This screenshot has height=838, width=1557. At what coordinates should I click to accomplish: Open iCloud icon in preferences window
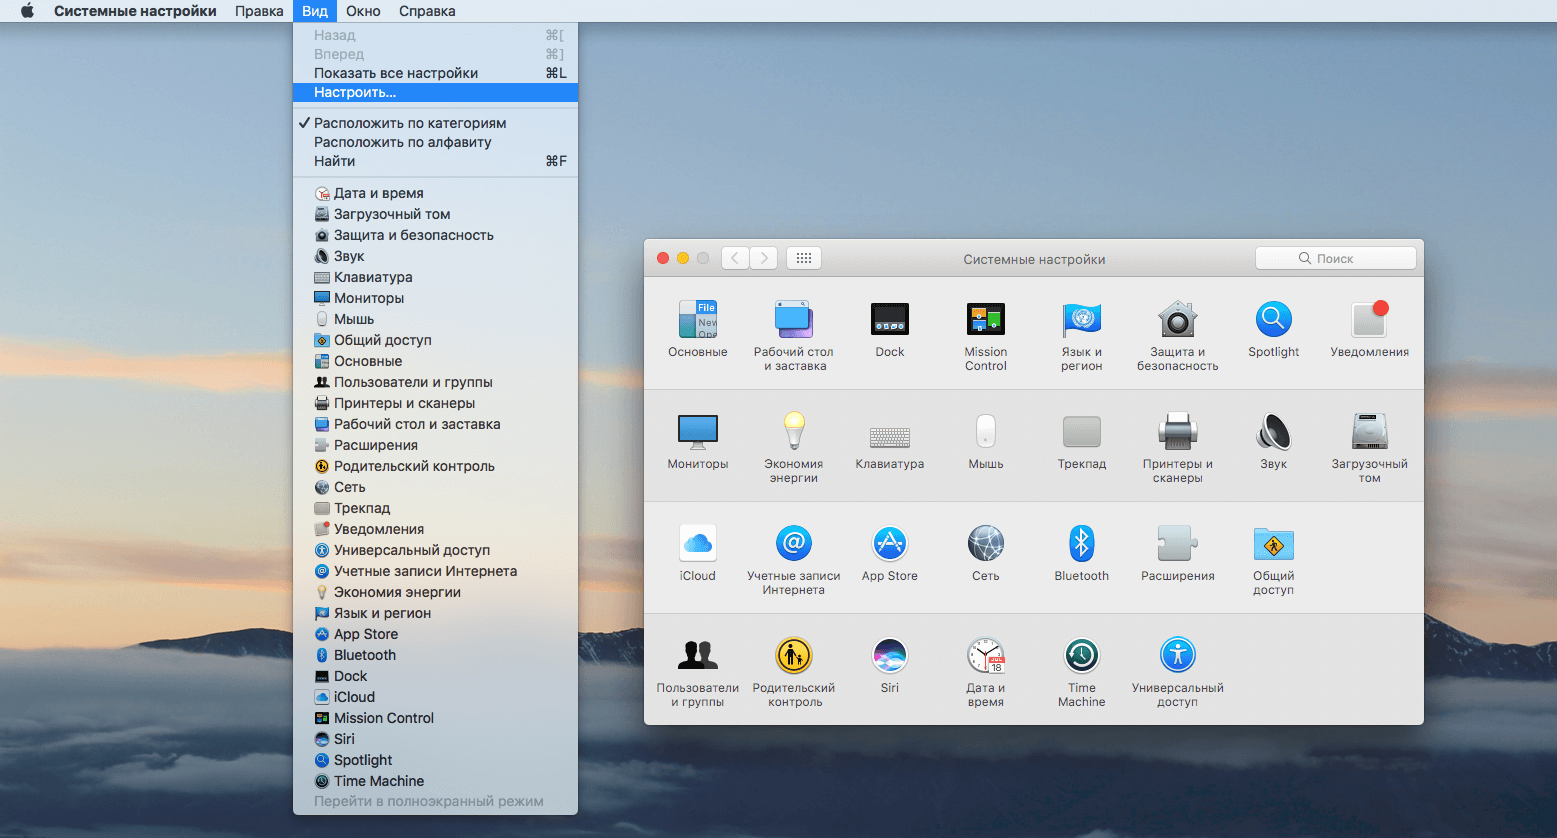click(x=698, y=544)
